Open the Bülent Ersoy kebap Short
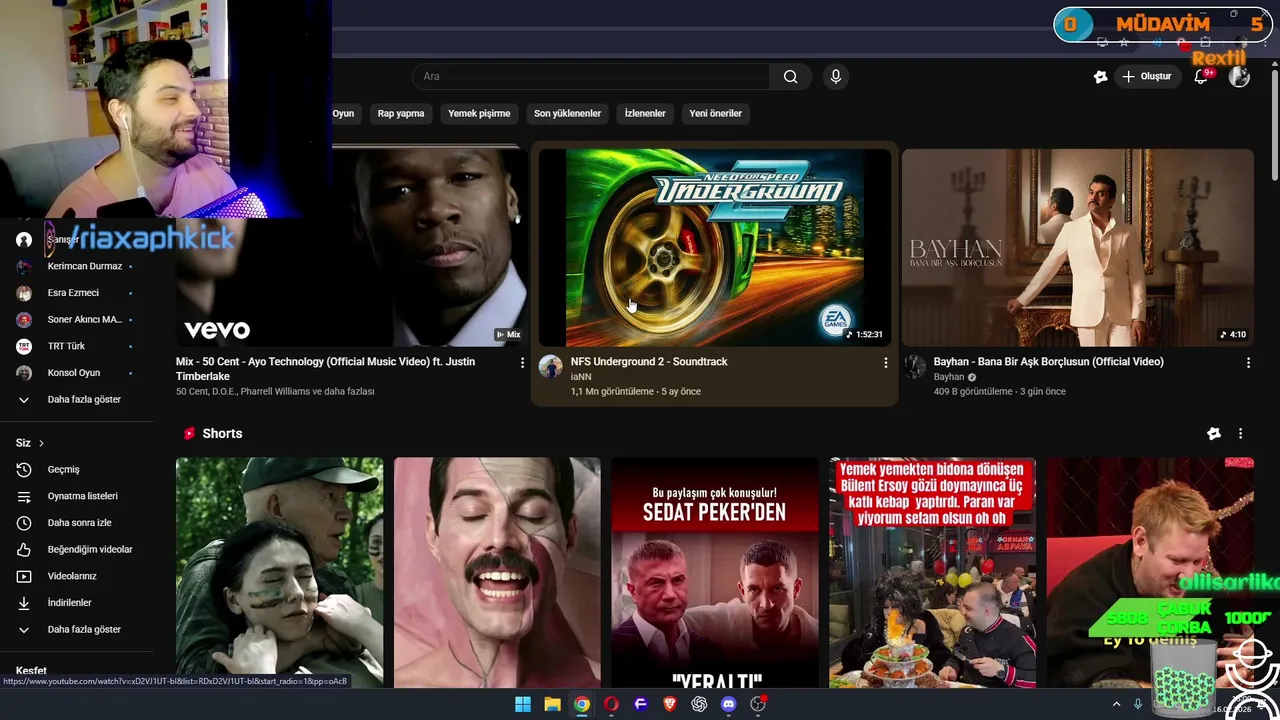 933,573
